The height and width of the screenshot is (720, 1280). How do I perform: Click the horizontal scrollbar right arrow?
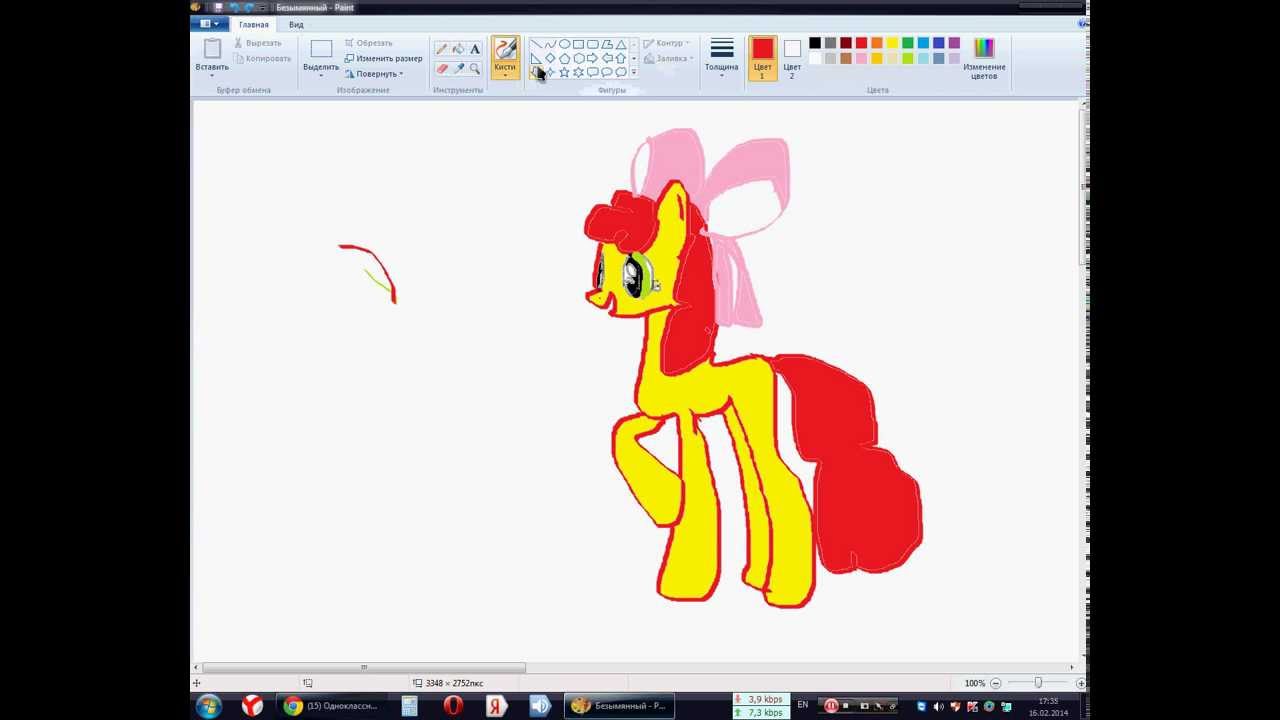click(x=1071, y=667)
